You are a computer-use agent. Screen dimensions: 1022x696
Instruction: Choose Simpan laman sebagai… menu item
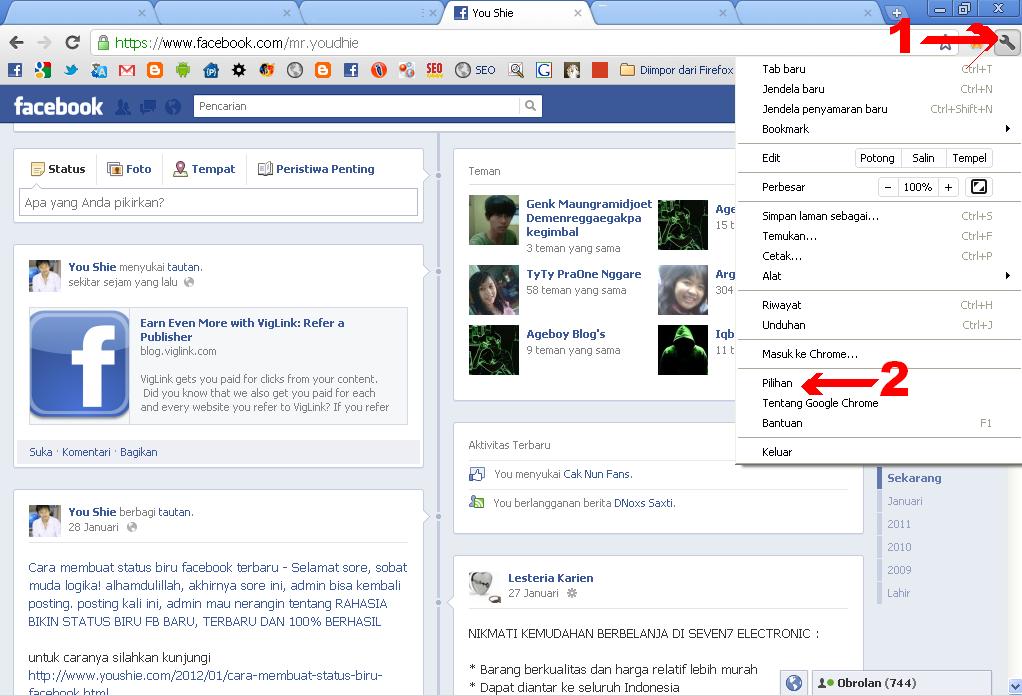tap(879, 216)
